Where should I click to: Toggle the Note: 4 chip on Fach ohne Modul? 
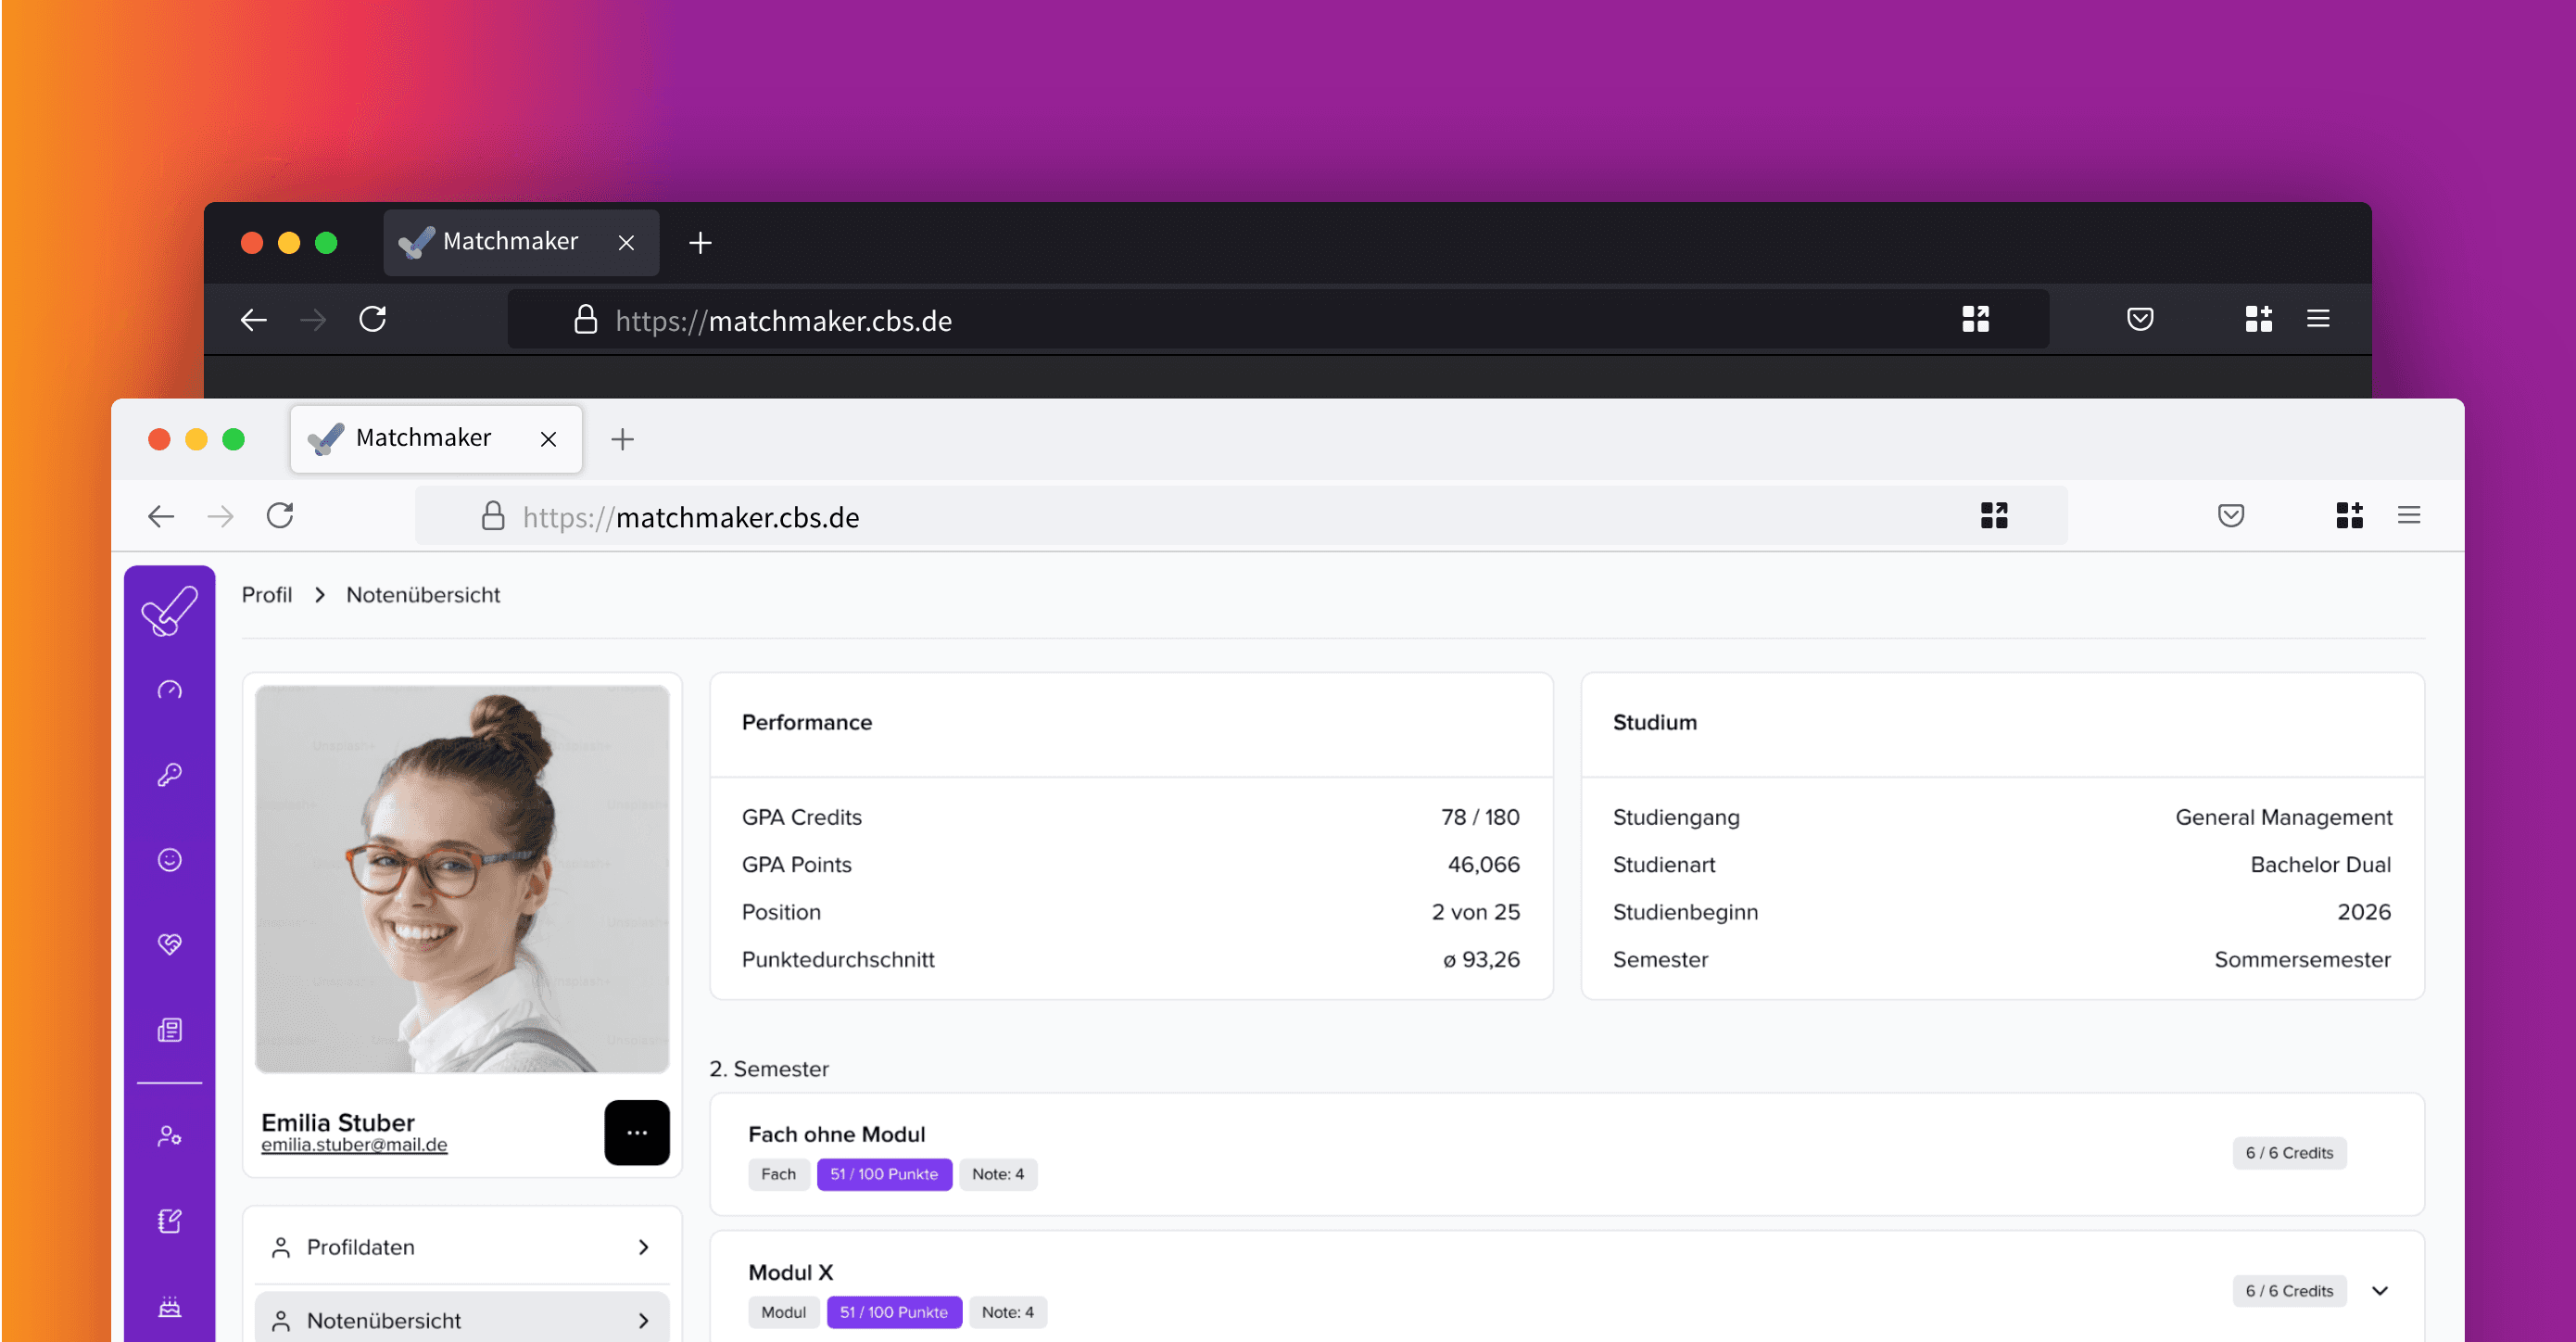[998, 1174]
